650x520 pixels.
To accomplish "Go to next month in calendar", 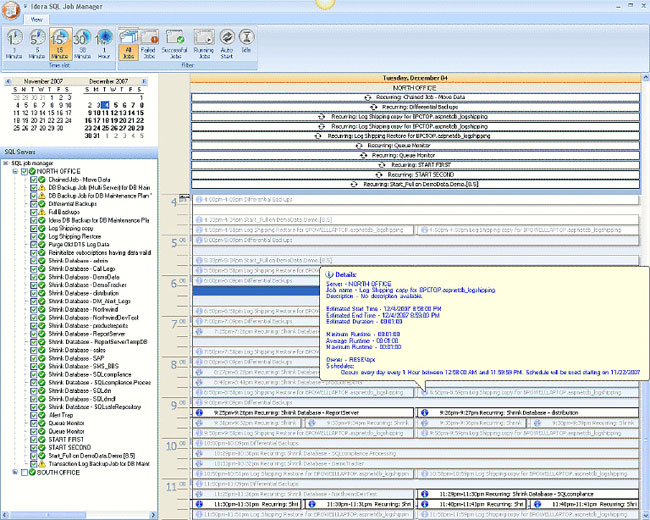I will click(144, 82).
